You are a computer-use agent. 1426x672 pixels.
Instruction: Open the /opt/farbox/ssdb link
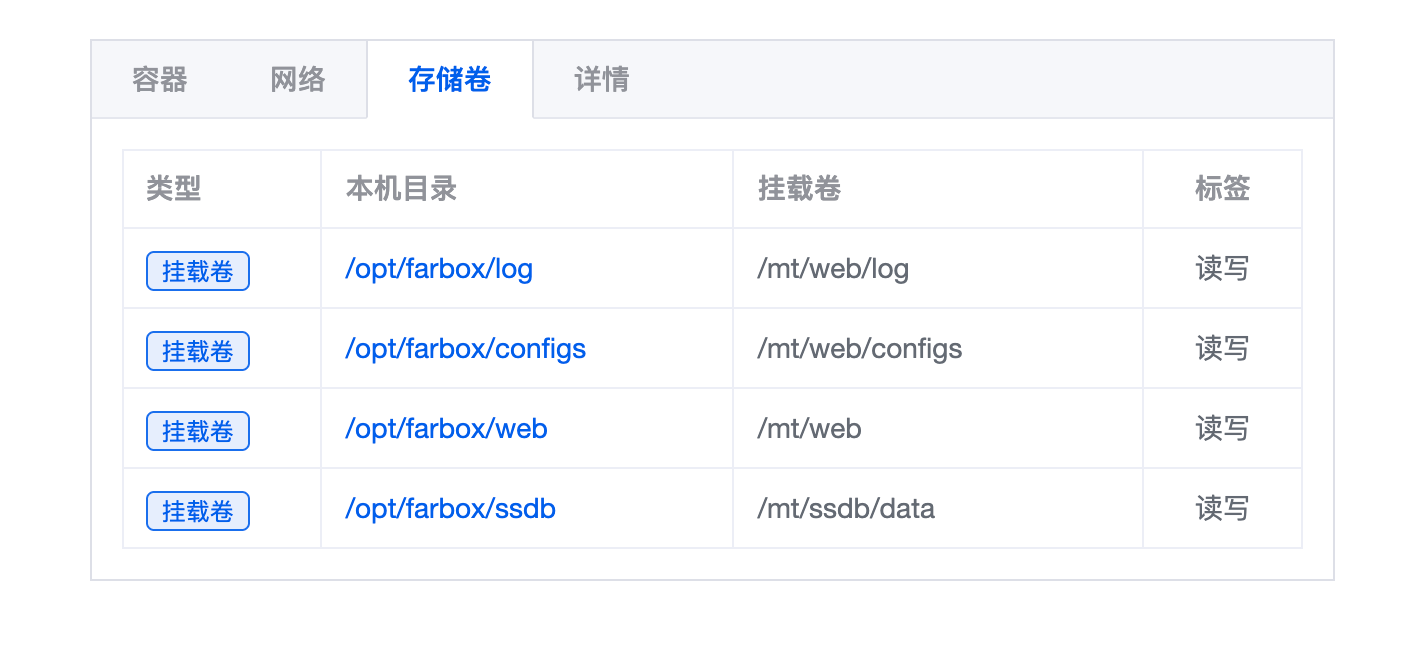point(450,509)
